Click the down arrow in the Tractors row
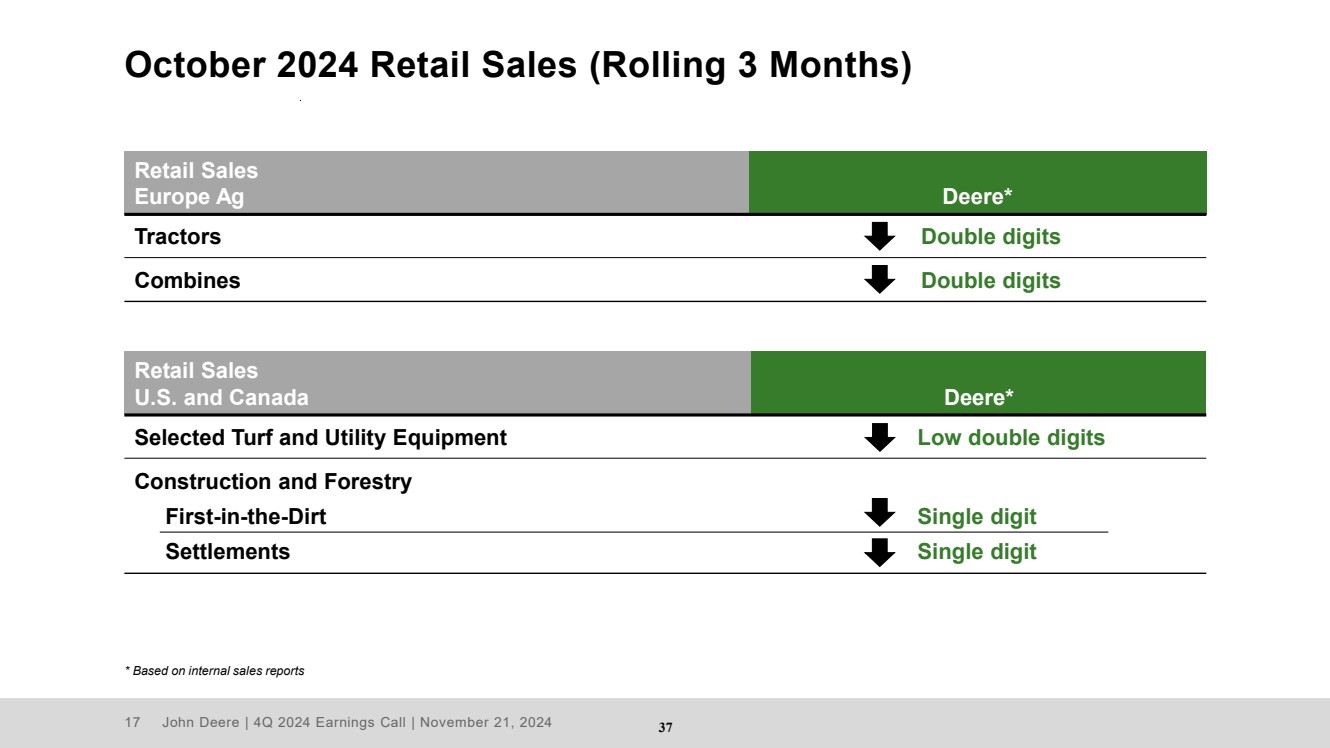Image resolution: width=1330 pixels, height=748 pixels. coord(879,237)
